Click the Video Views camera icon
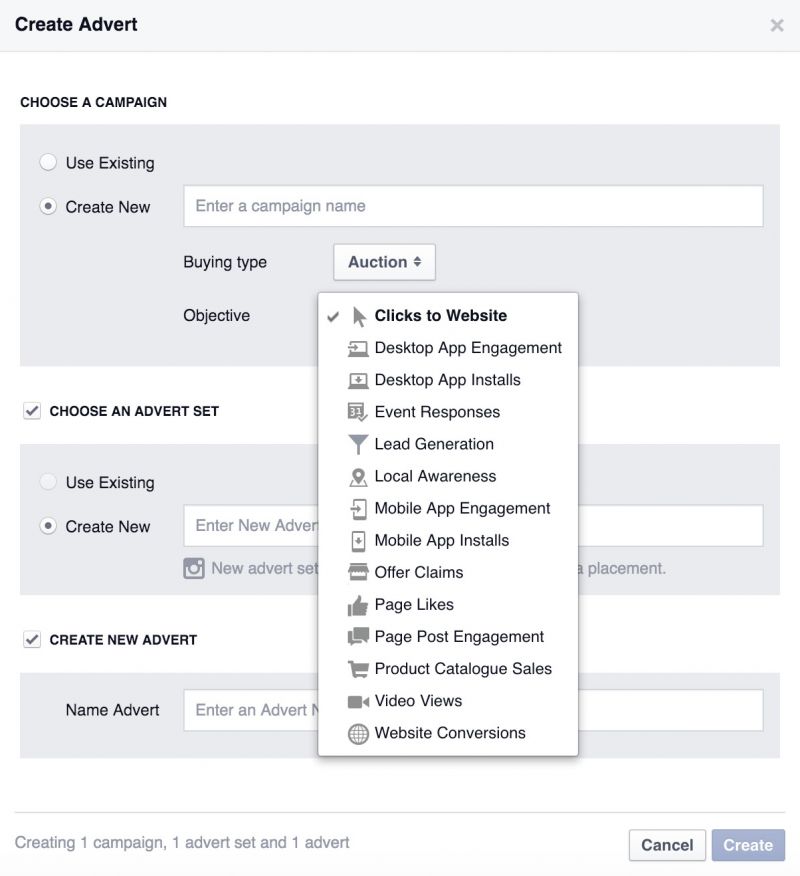This screenshot has height=876, width=800. [x=358, y=701]
